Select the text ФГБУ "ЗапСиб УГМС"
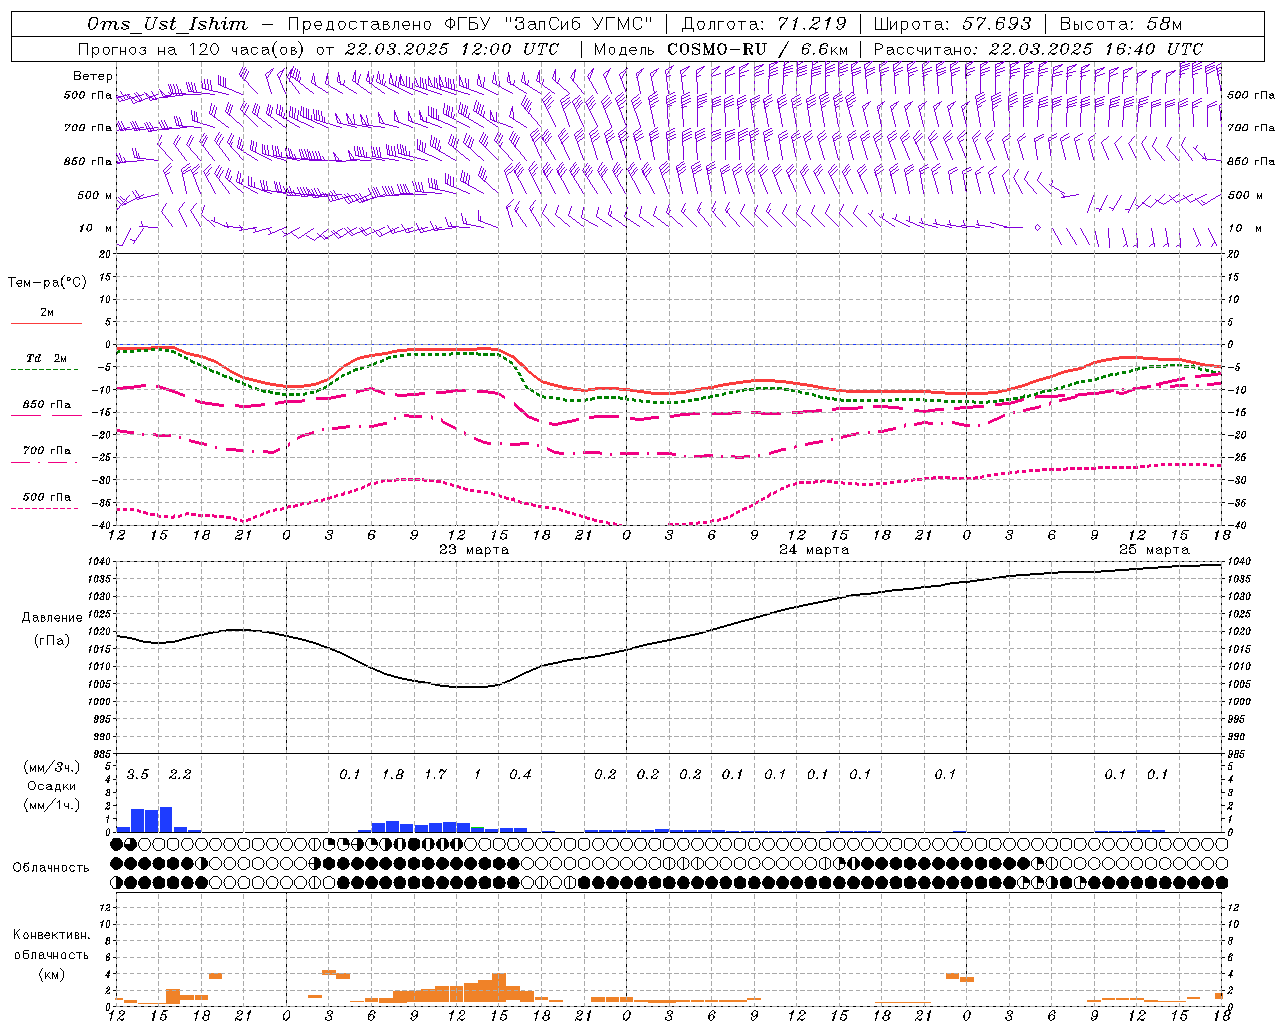 click(x=547, y=24)
